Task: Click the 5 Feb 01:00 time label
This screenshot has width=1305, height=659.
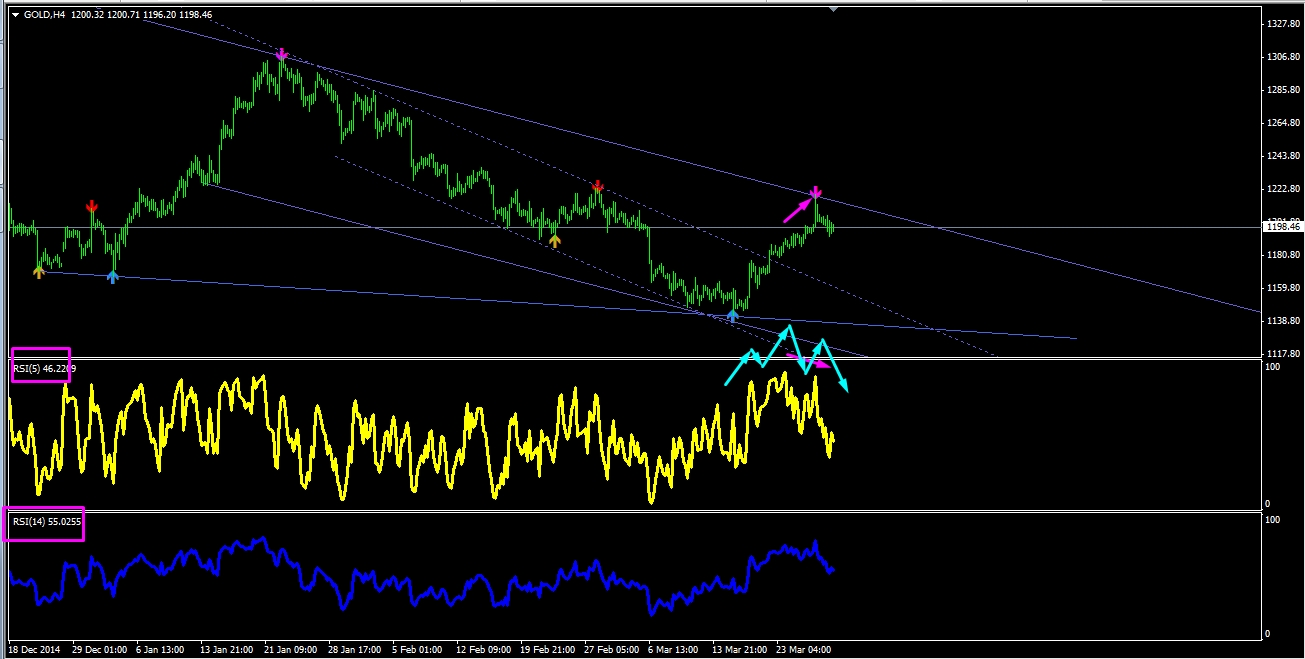Action: tap(418, 649)
